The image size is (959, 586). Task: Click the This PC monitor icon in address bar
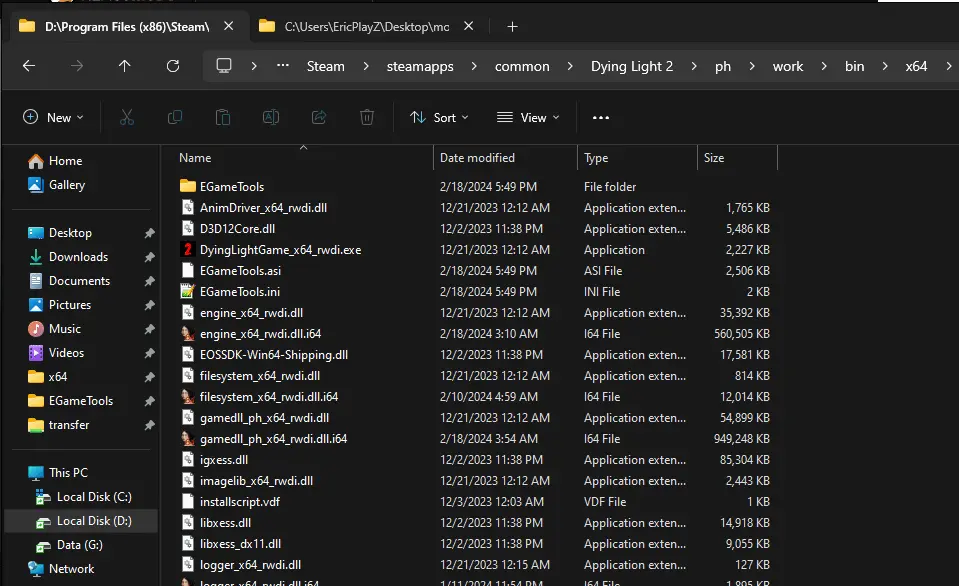point(224,66)
